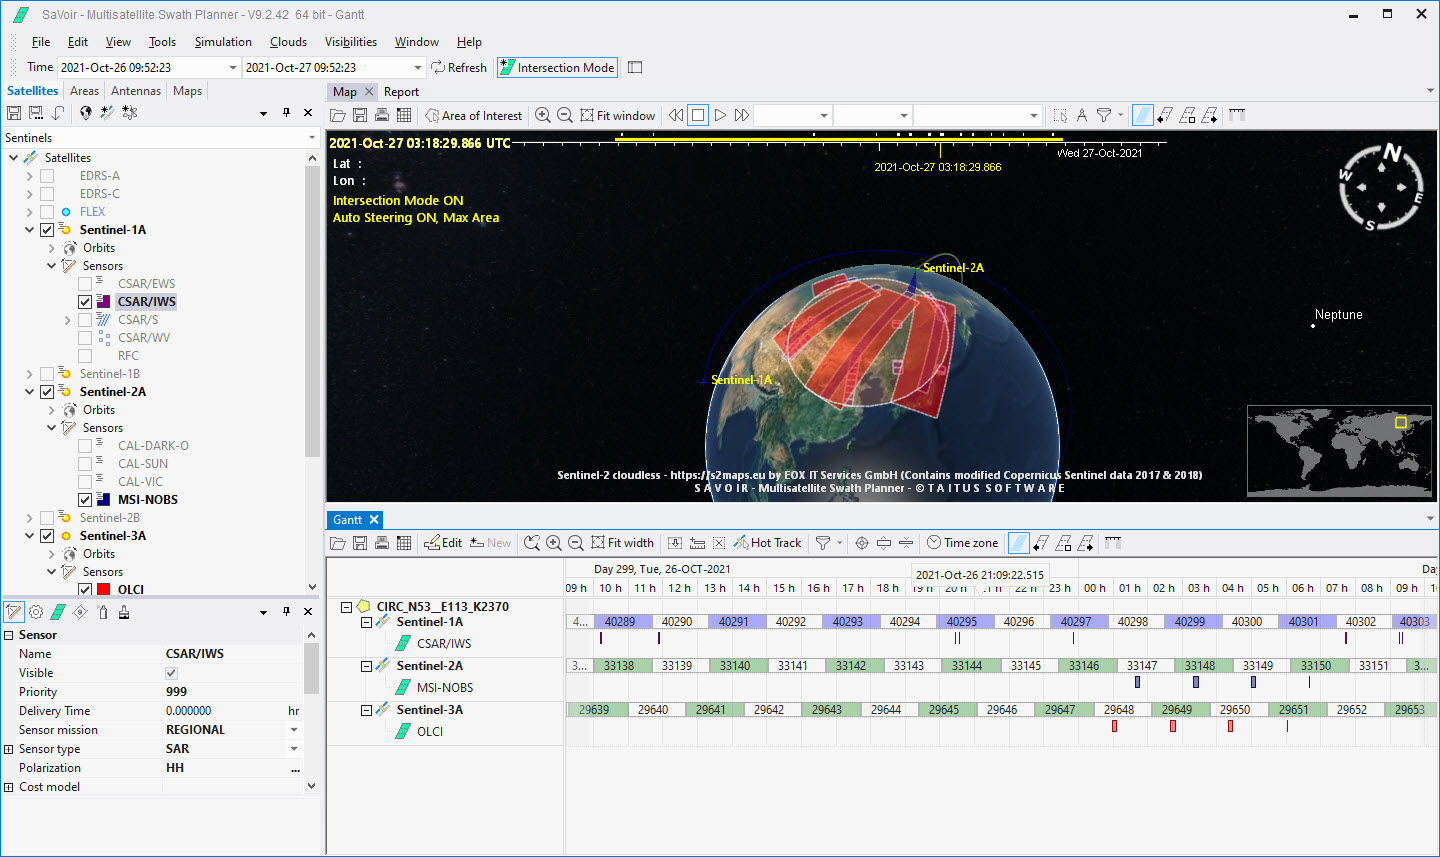Switch to the Antennas tab
Viewport: 1440px width, 857px height.
point(135,91)
